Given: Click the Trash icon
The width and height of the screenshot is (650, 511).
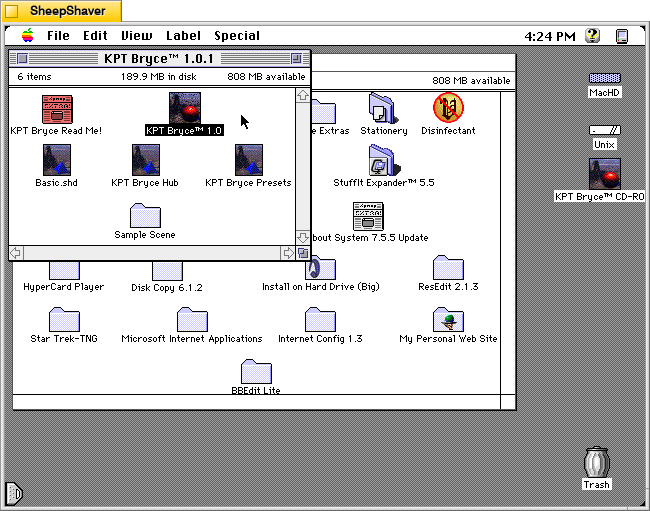Looking at the screenshot, I should click(x=597, y=462).
